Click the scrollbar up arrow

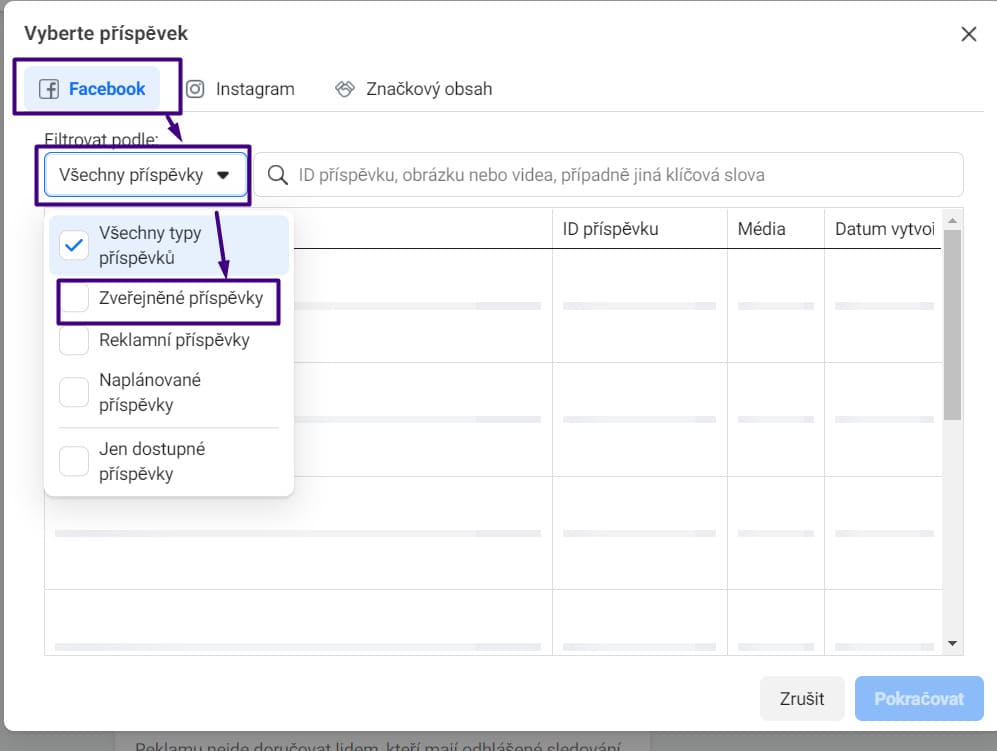coord(952,220)
